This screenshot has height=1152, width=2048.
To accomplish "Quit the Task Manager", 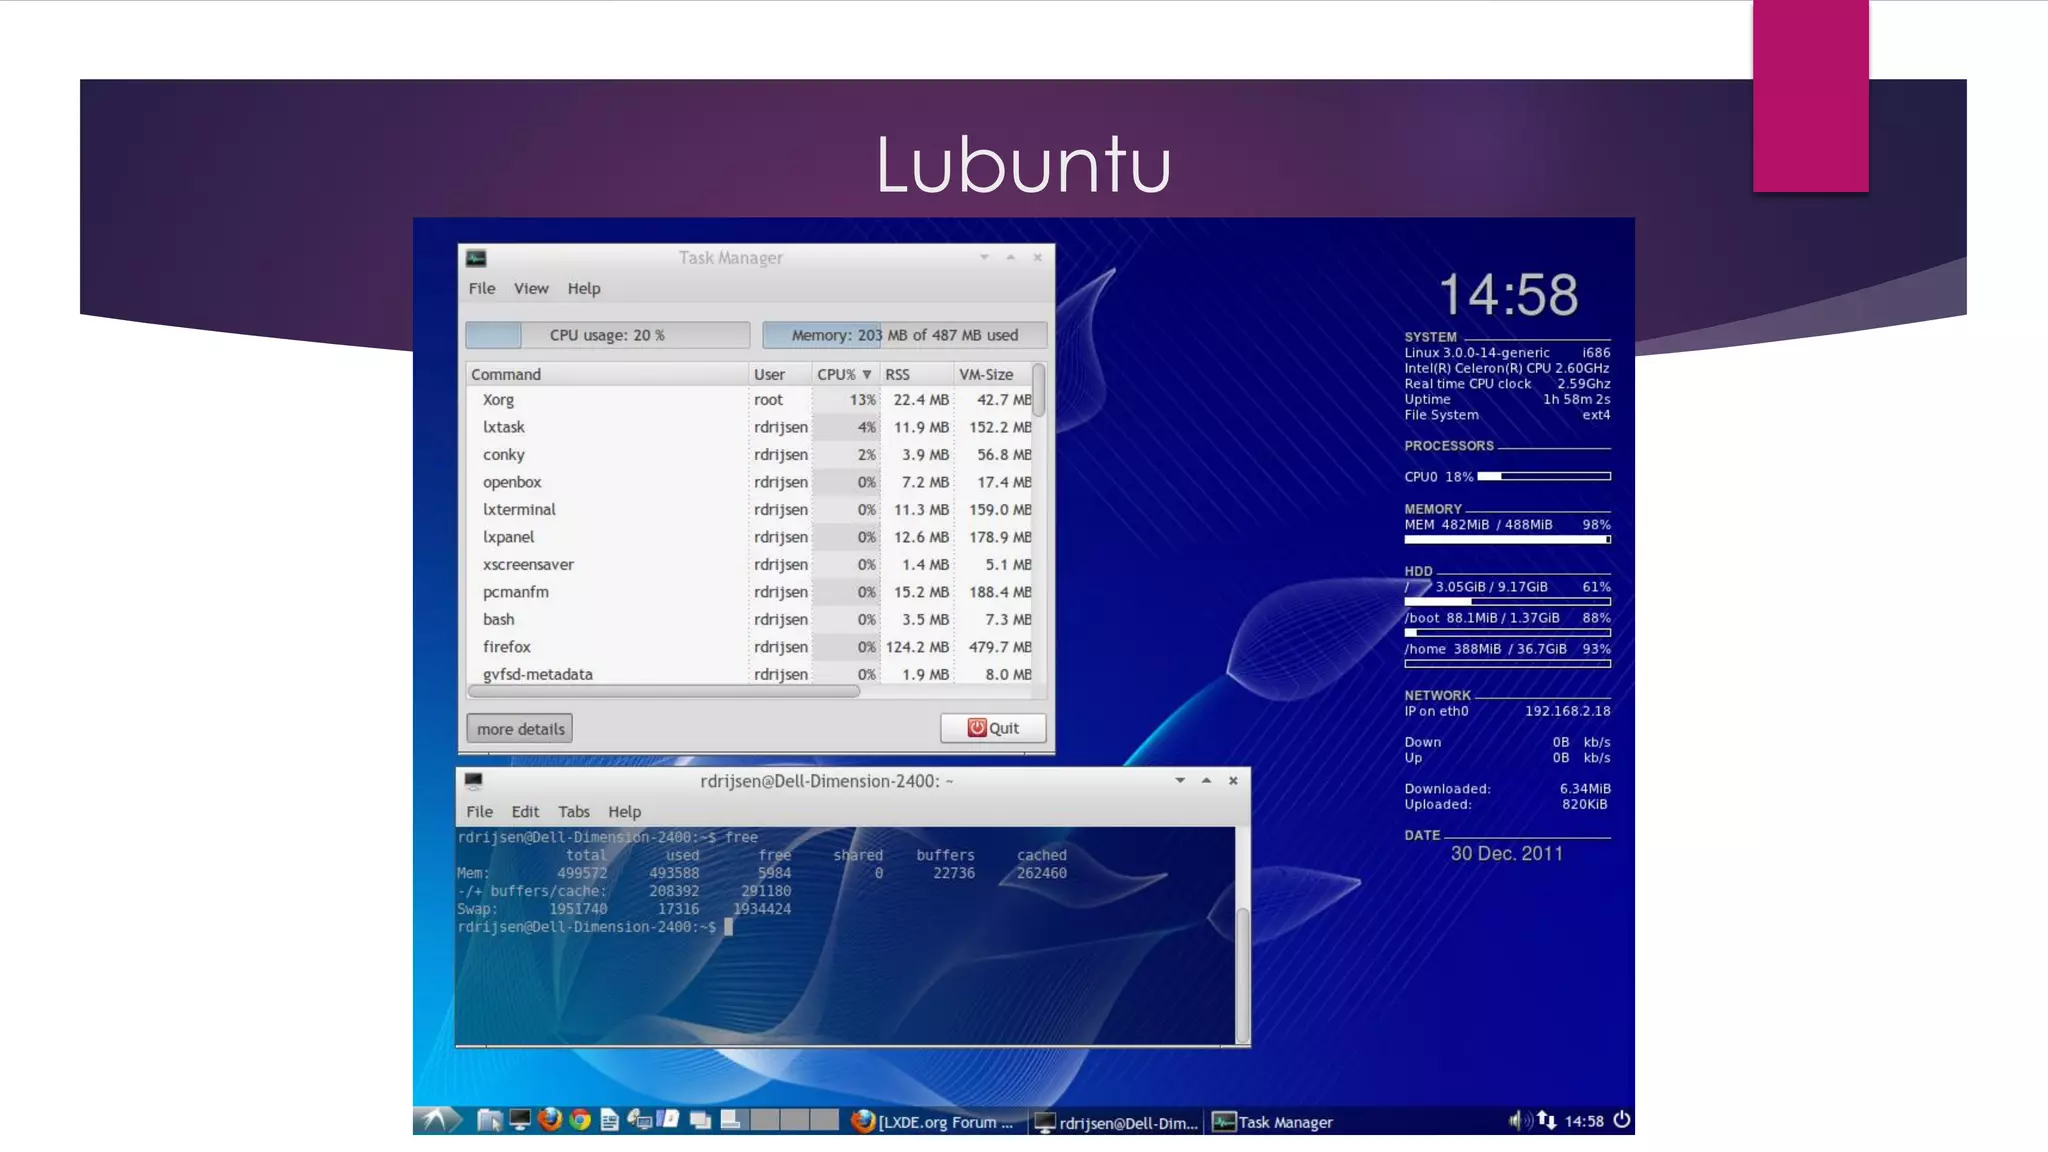I will click(993, 728).
